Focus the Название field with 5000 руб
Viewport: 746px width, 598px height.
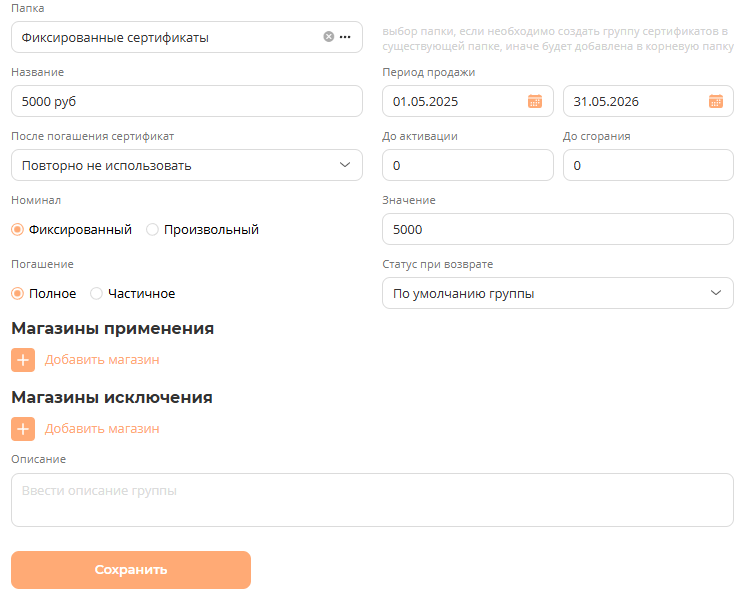[186, 101]
